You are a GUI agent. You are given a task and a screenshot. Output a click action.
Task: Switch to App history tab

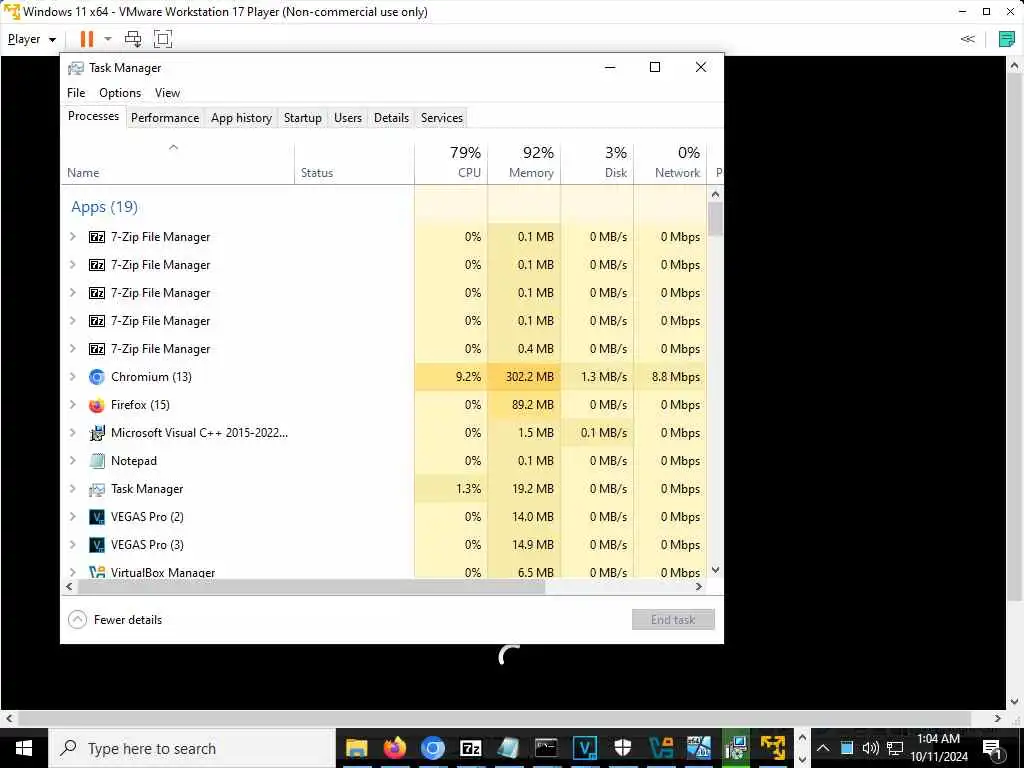[241, 118]
